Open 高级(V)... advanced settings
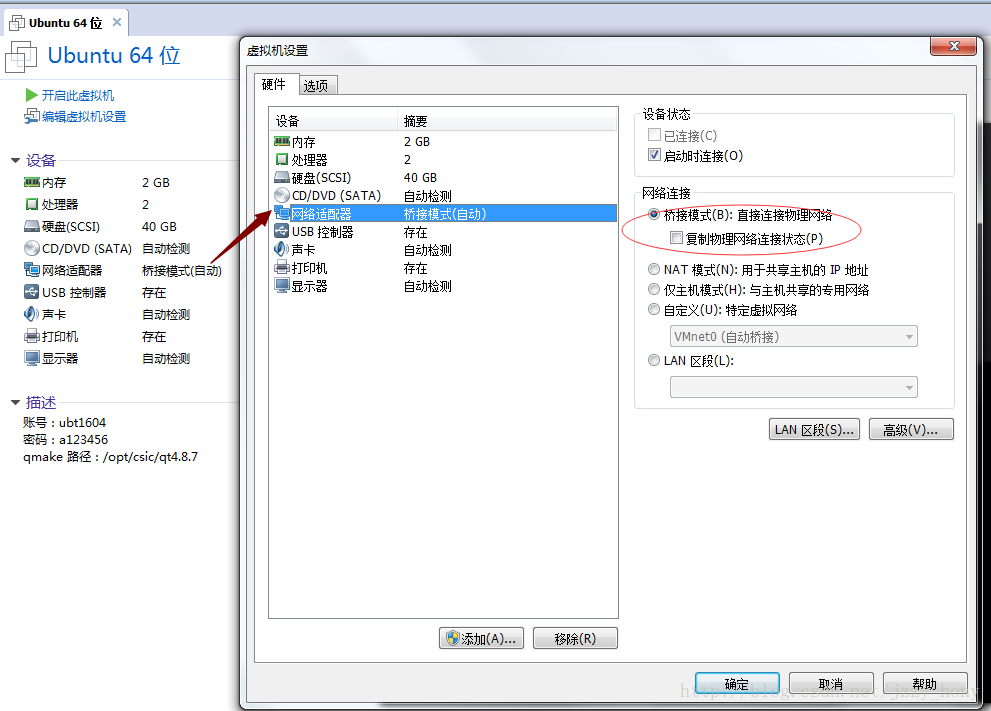 tap(911, 429)
